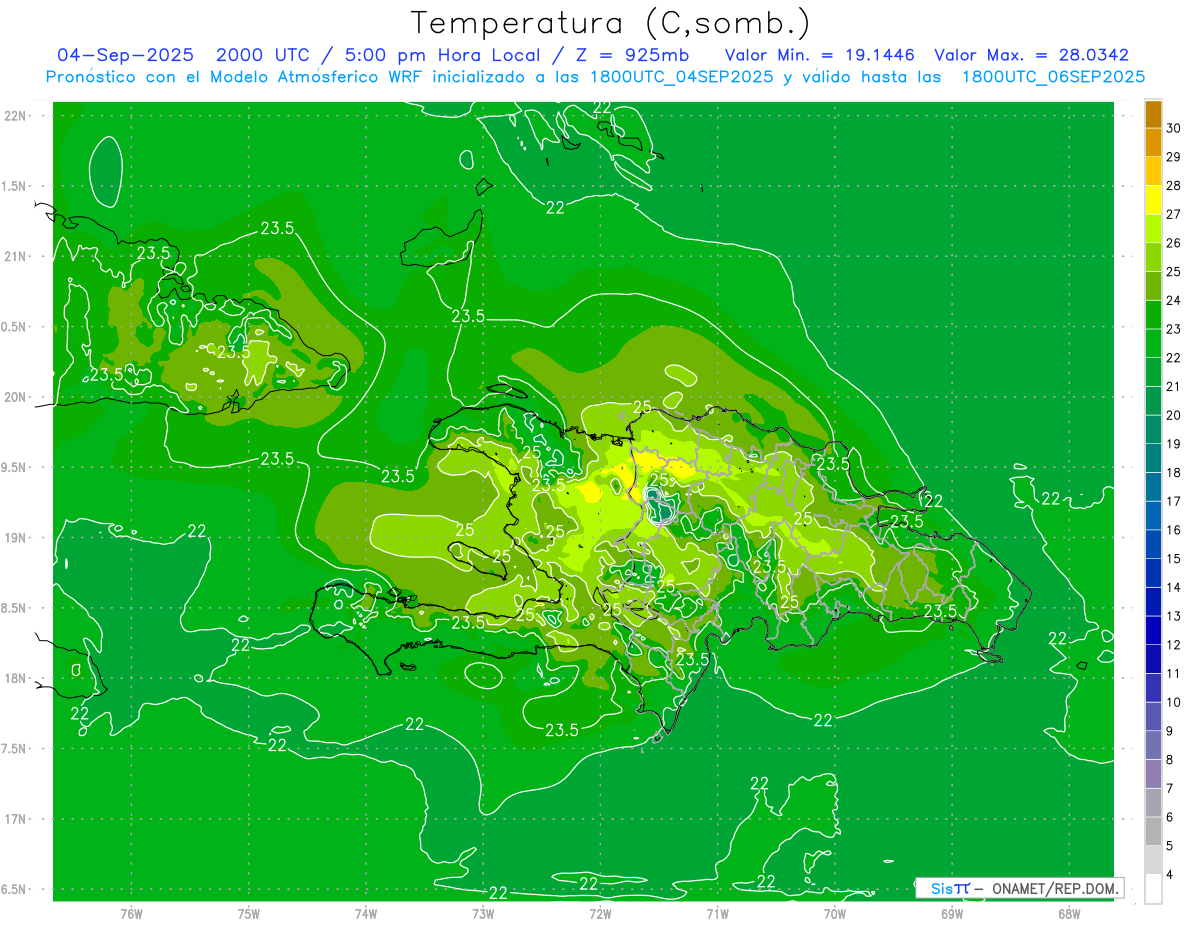
Task: Click the 'Valor Min. = 19.1446' readout
Action: pos(819,55)
